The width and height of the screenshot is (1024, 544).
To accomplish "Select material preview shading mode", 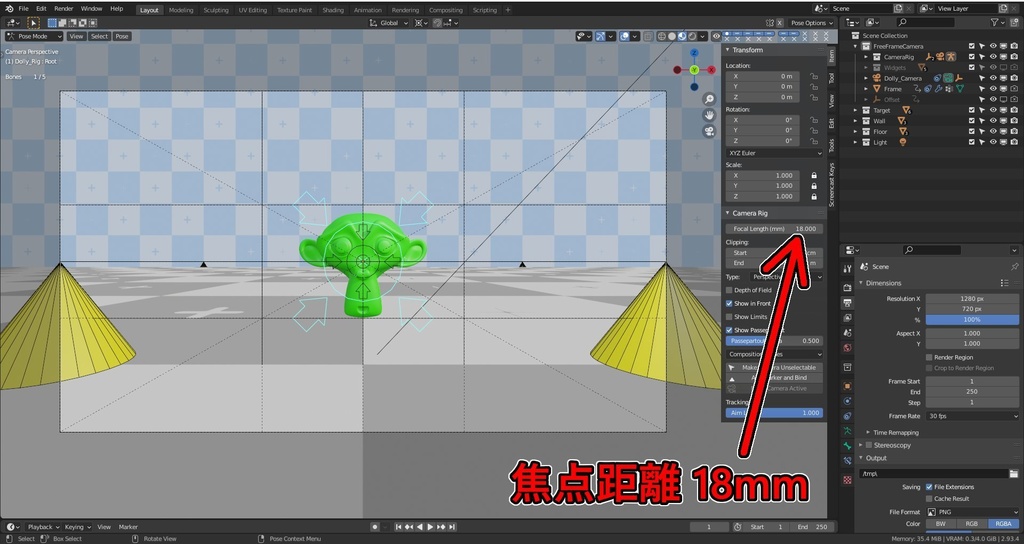I will pyautogui.click(x=682, y=37).
